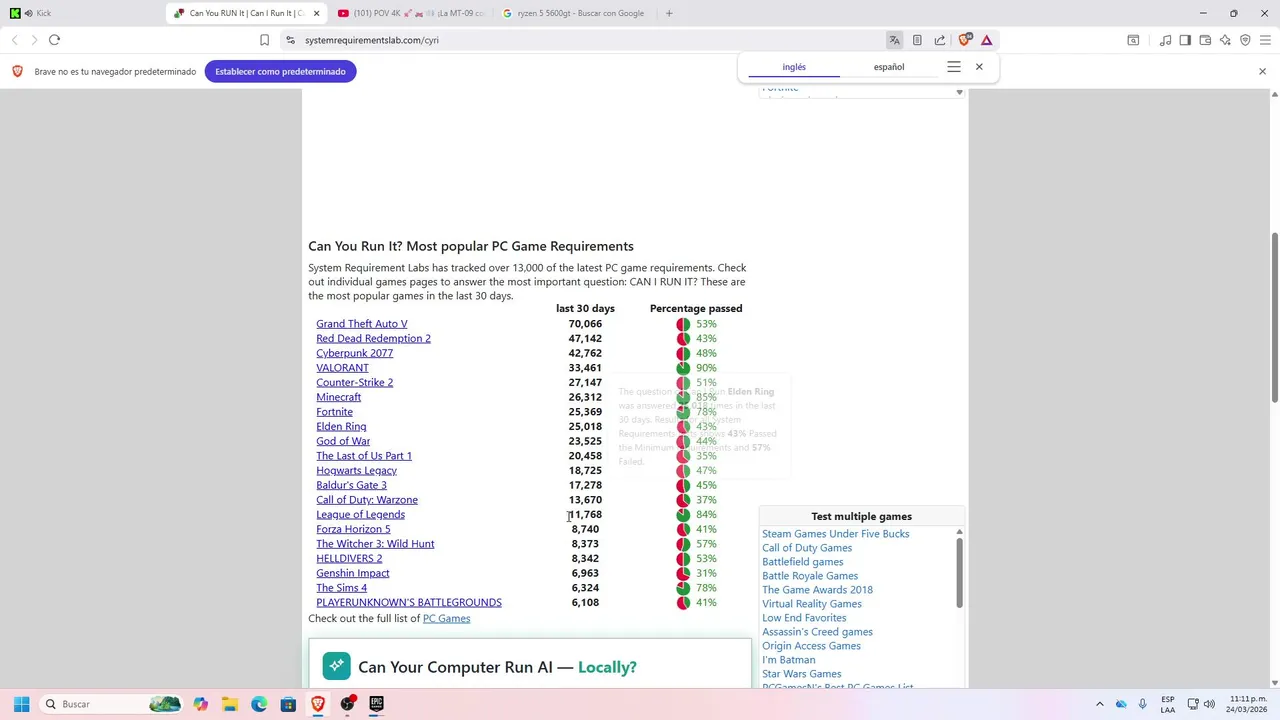The image size is (1280, 720).
Task: Dismiss the default browser notification bar
Action: tap(1262, 71)
